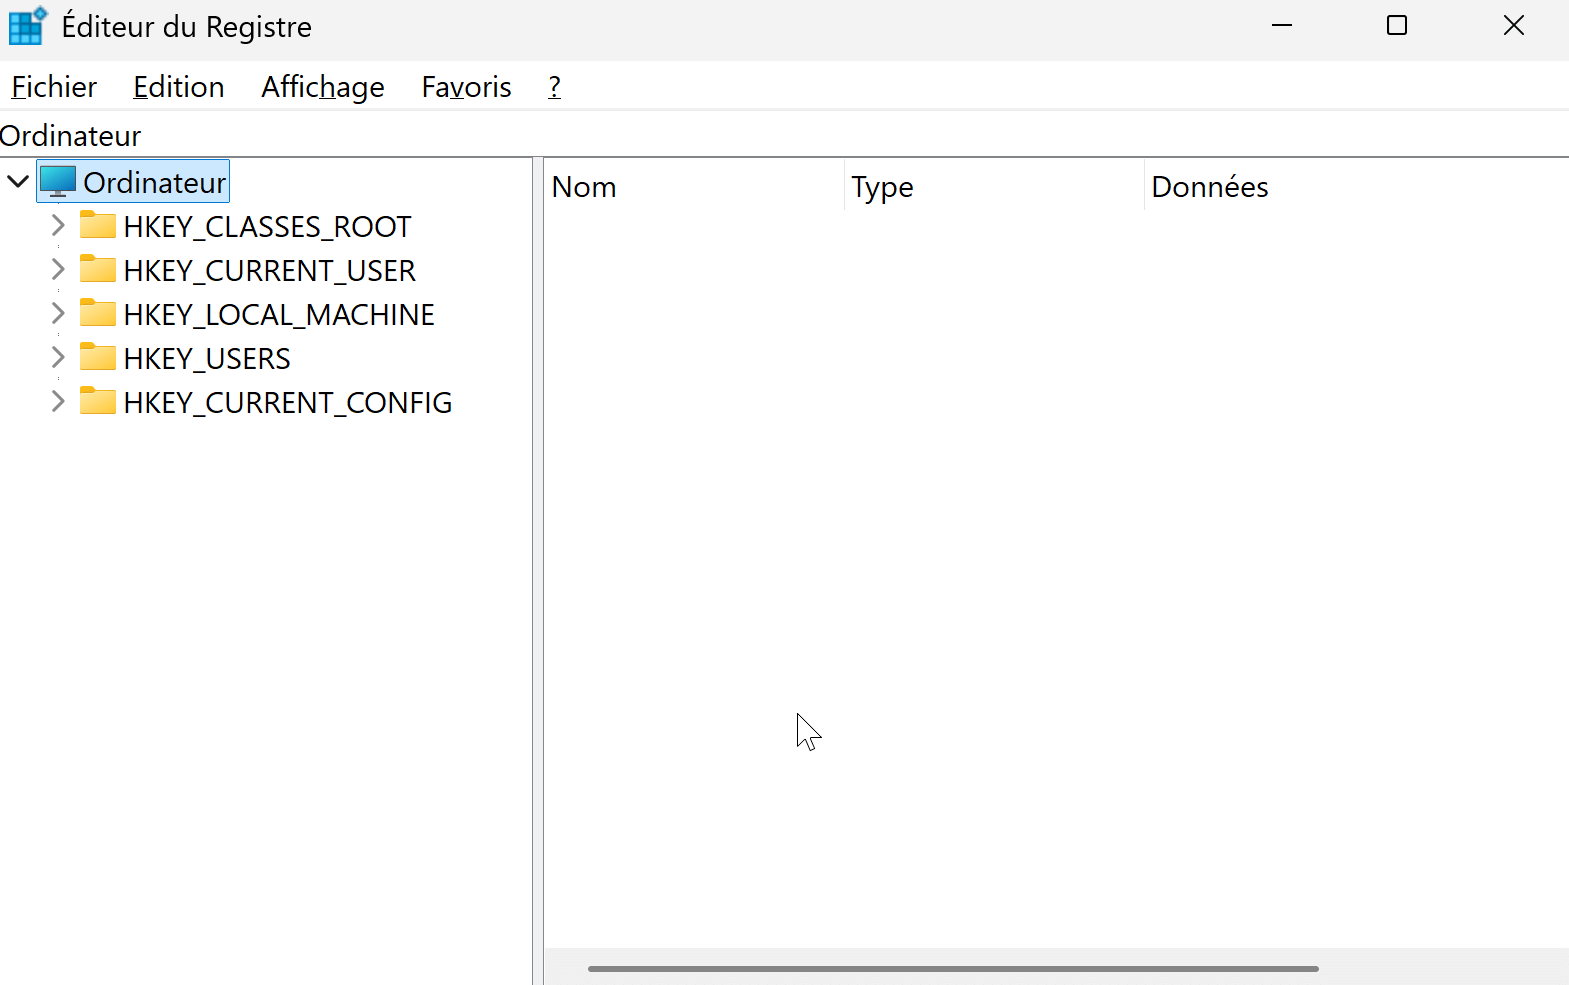Image resolution: width=1569 pixels, height=985 pixels.
Task: Open the ? help menu
Action: (554, 87)
